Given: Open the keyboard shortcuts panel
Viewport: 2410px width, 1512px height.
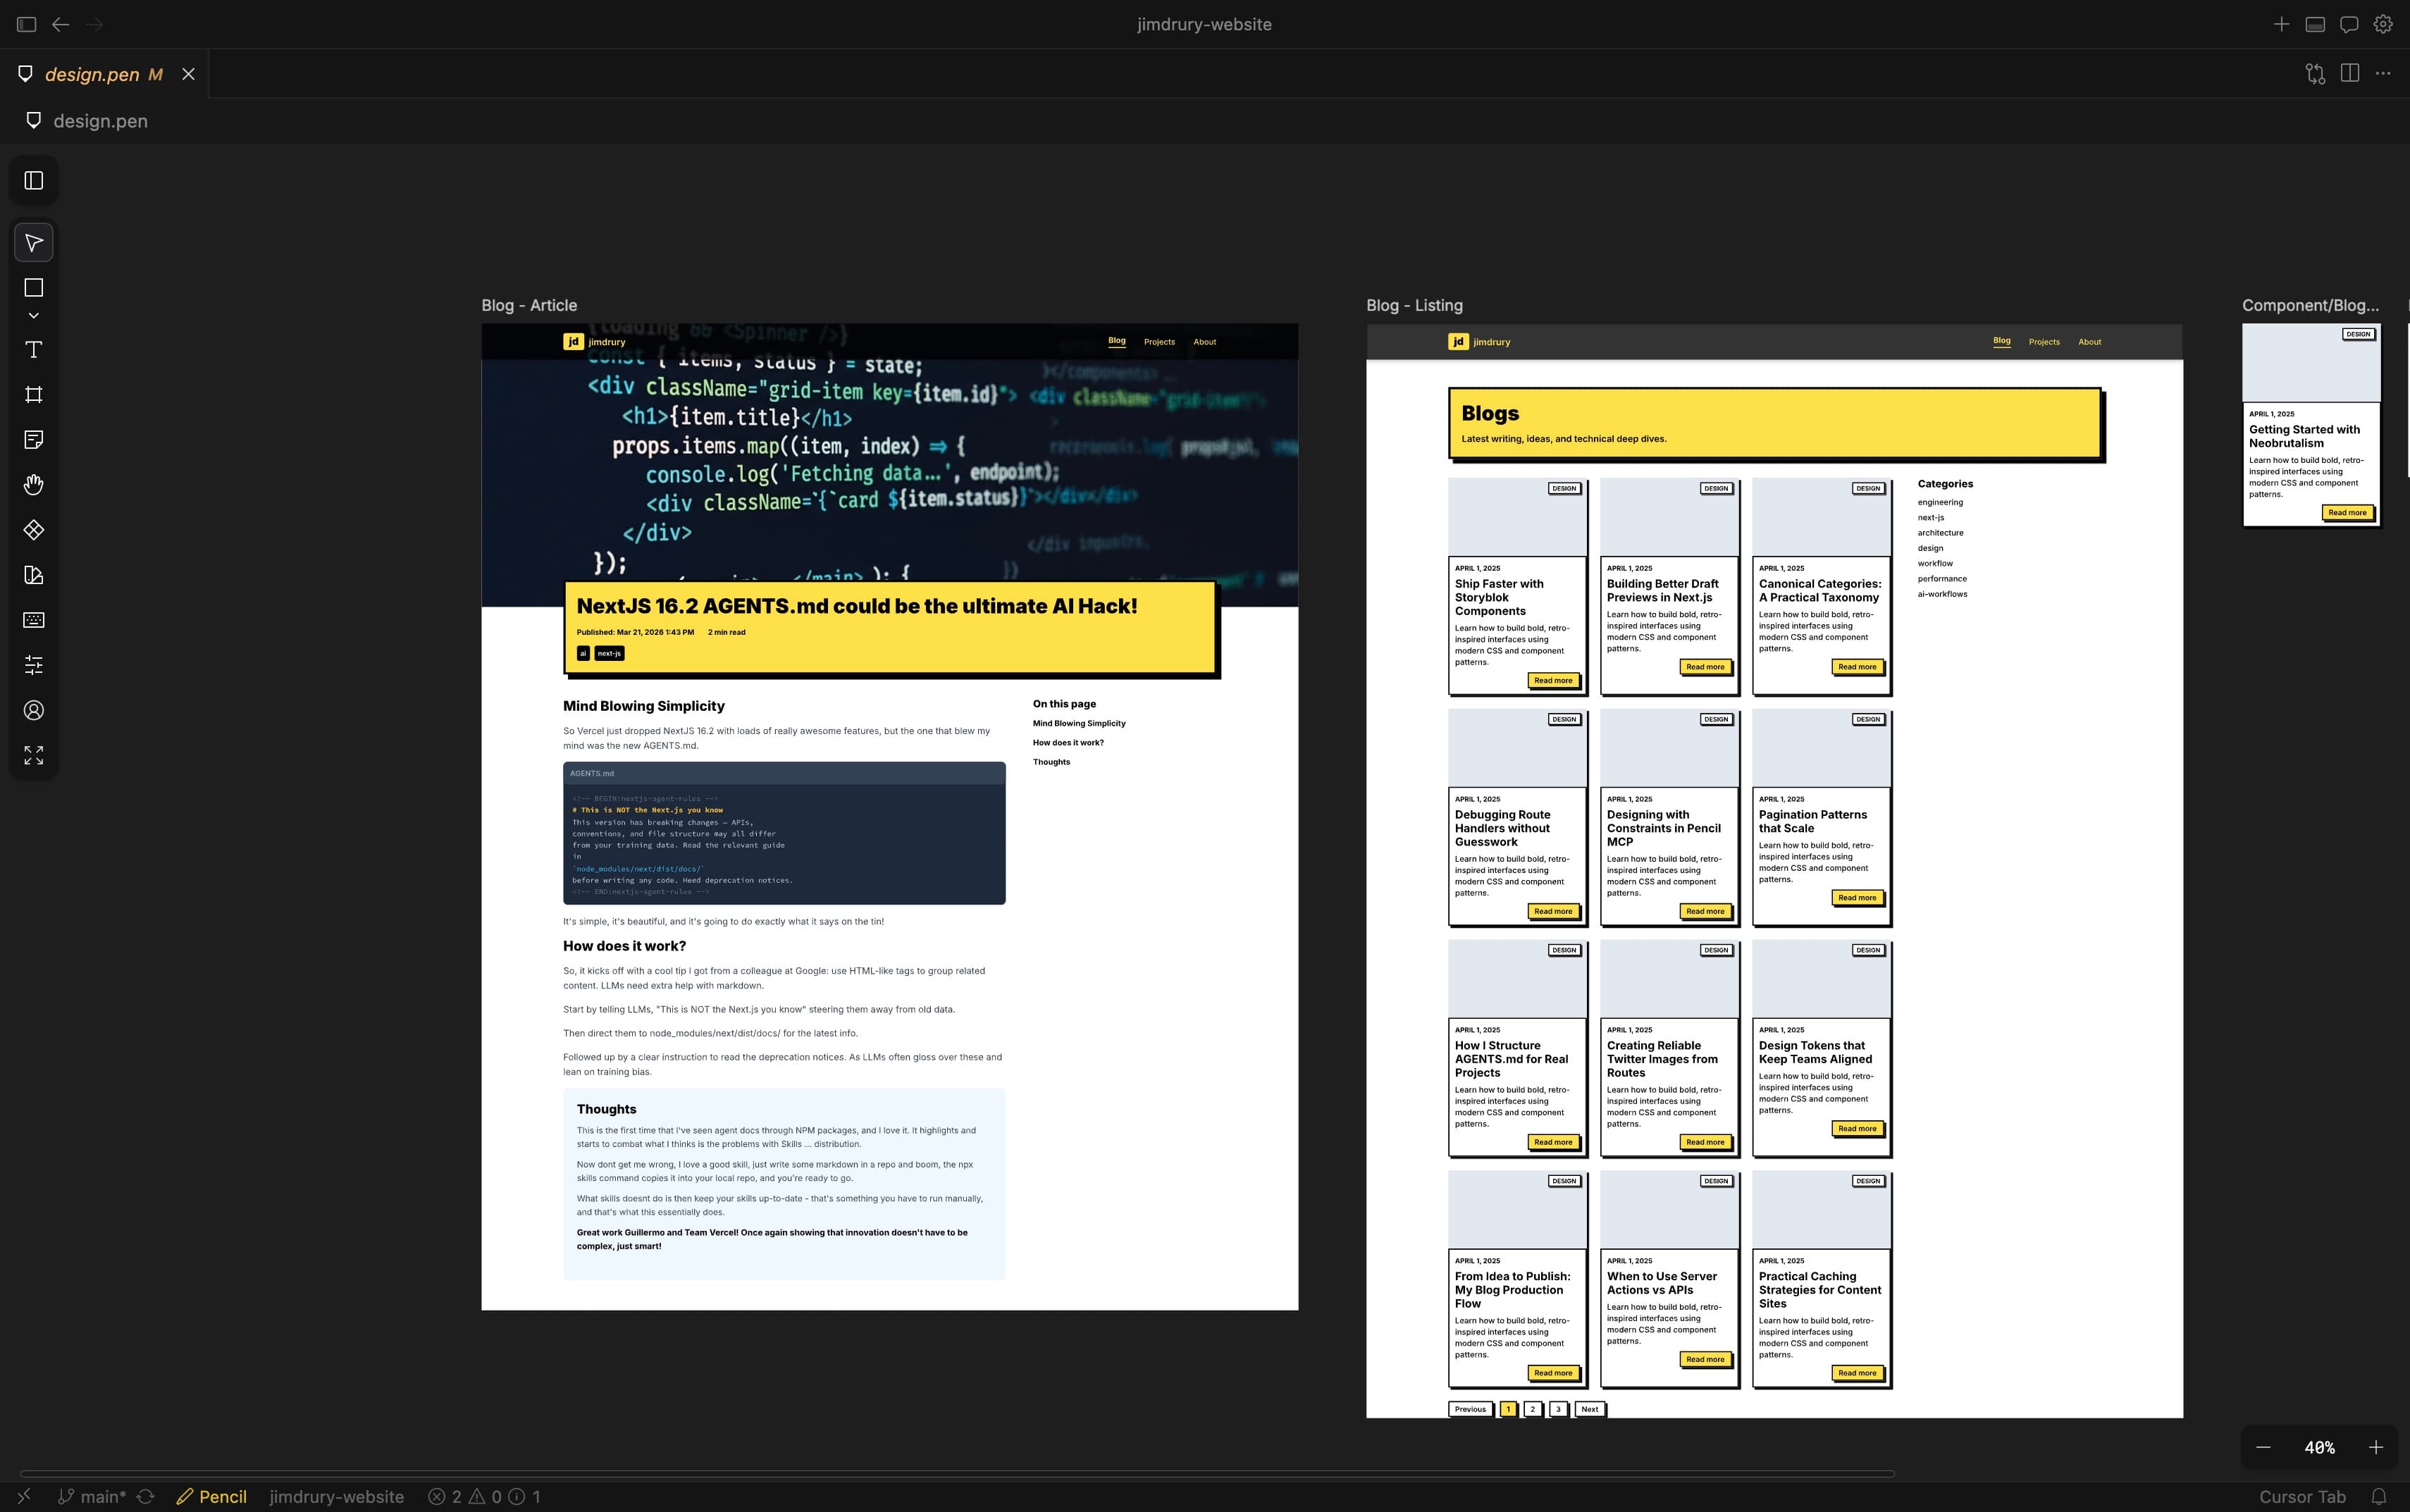Looking at the screenshot, I should (x=34, y=619).
